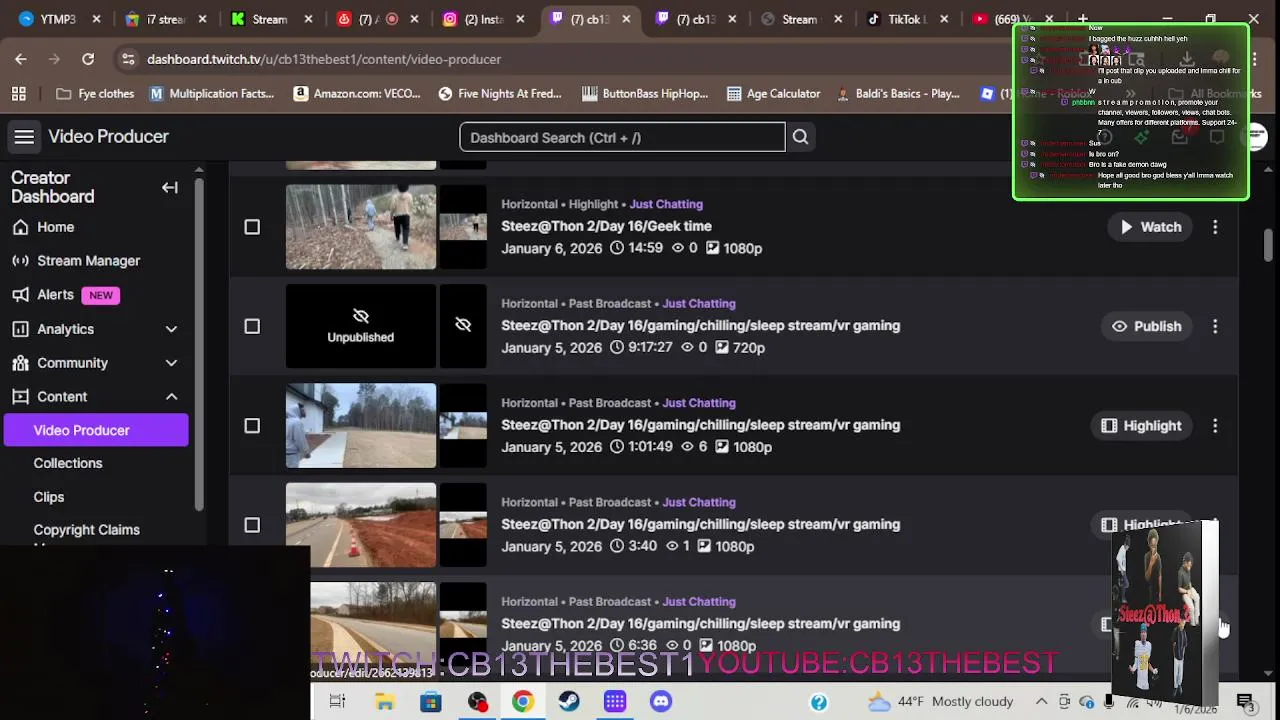1280x720 pixels.
Task: Open the 1:01:49 broadcast thumbnail
Action: pos(361,426)
